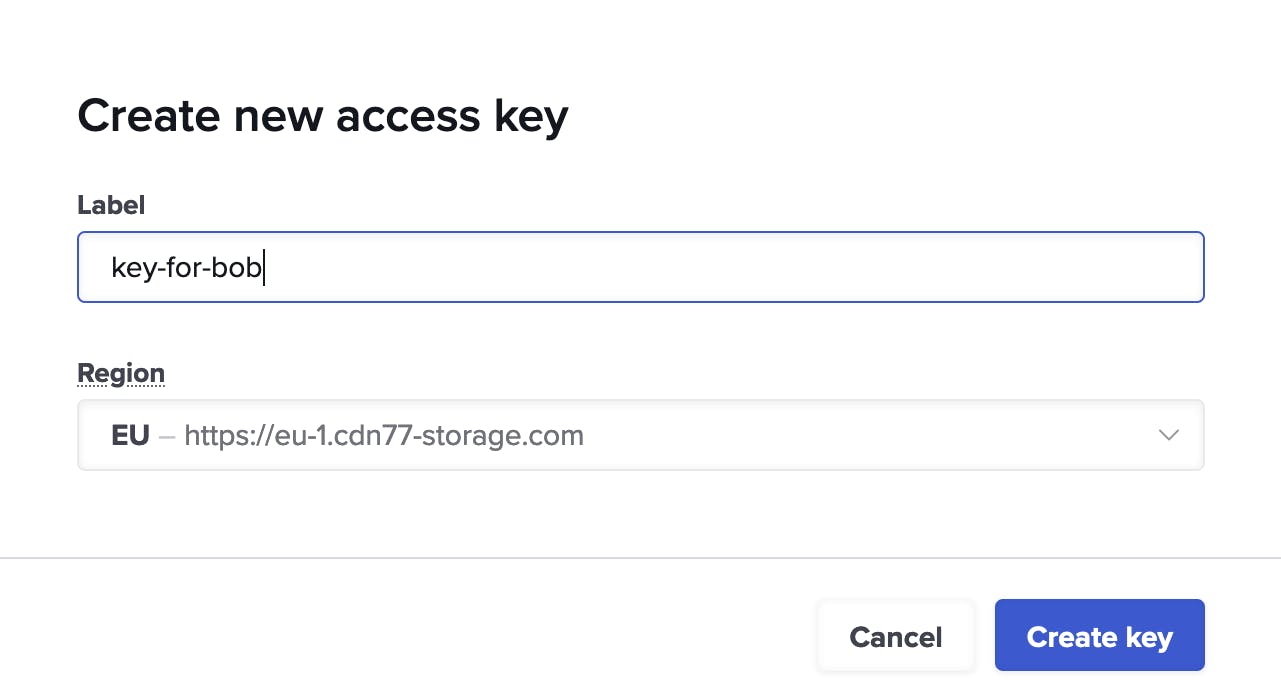Focus the Label input field

point(640,267)
